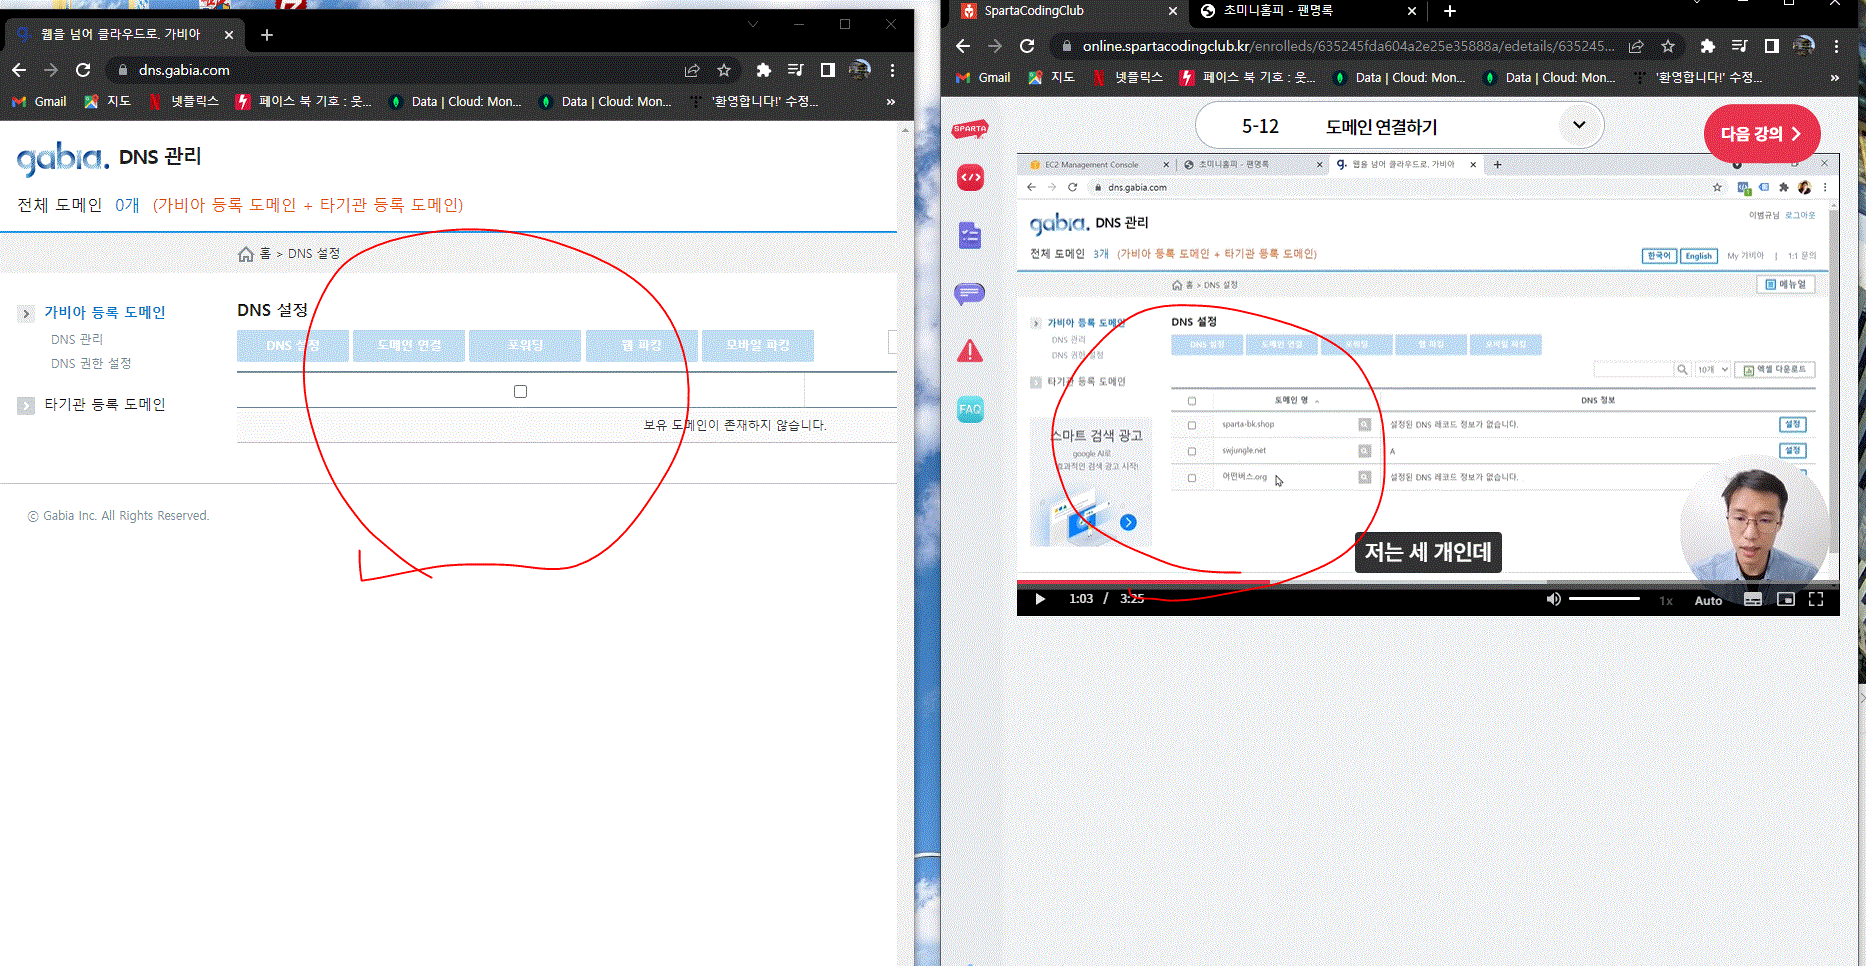Viewport: 1866px width, 966px height.
Task: Reload the SpartaCodingClub page
Action: [1027, 46]
